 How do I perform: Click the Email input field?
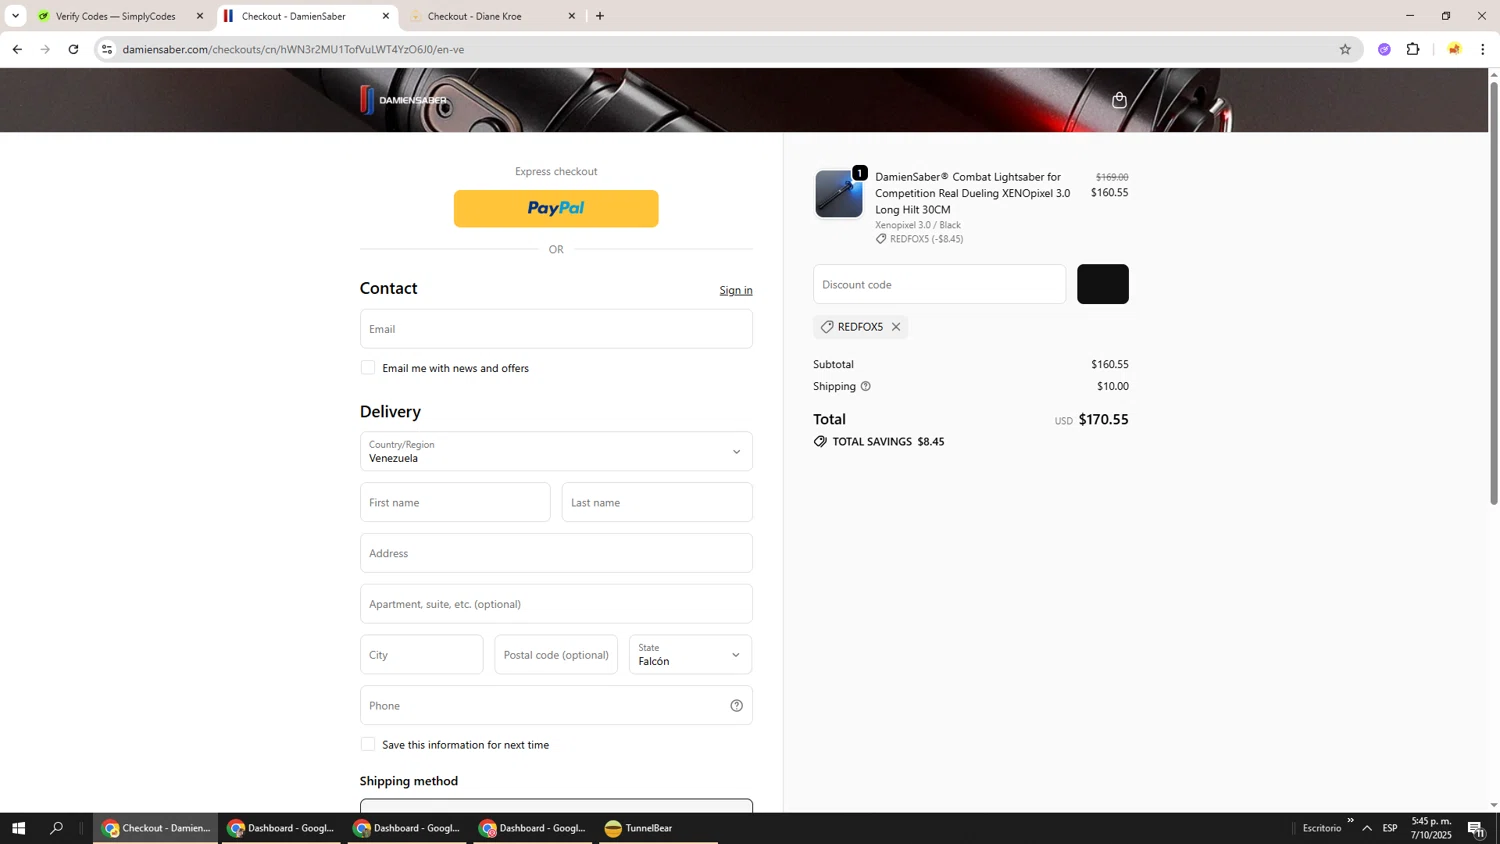pos(556,329)
